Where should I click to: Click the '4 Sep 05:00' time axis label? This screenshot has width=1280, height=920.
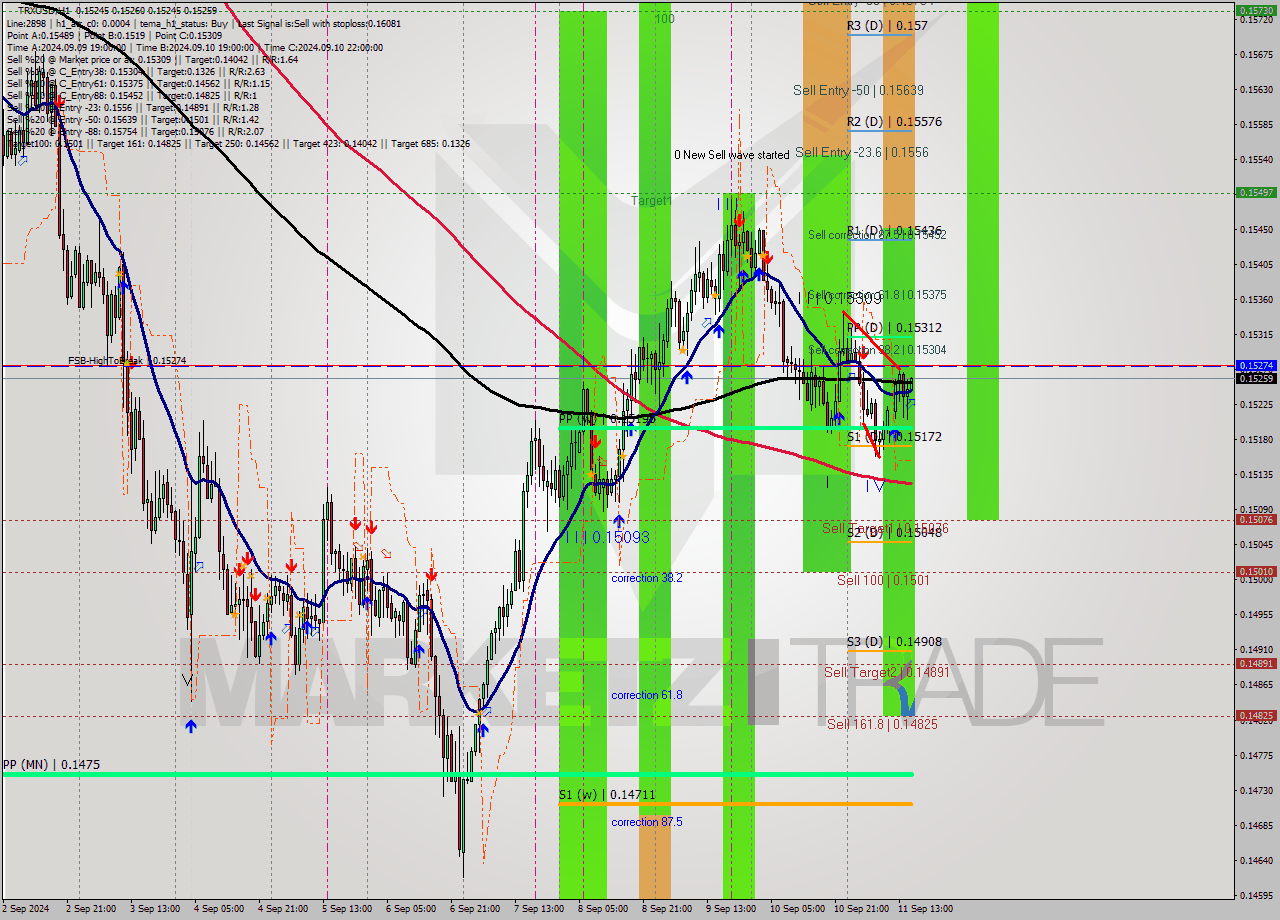(219, 909)
